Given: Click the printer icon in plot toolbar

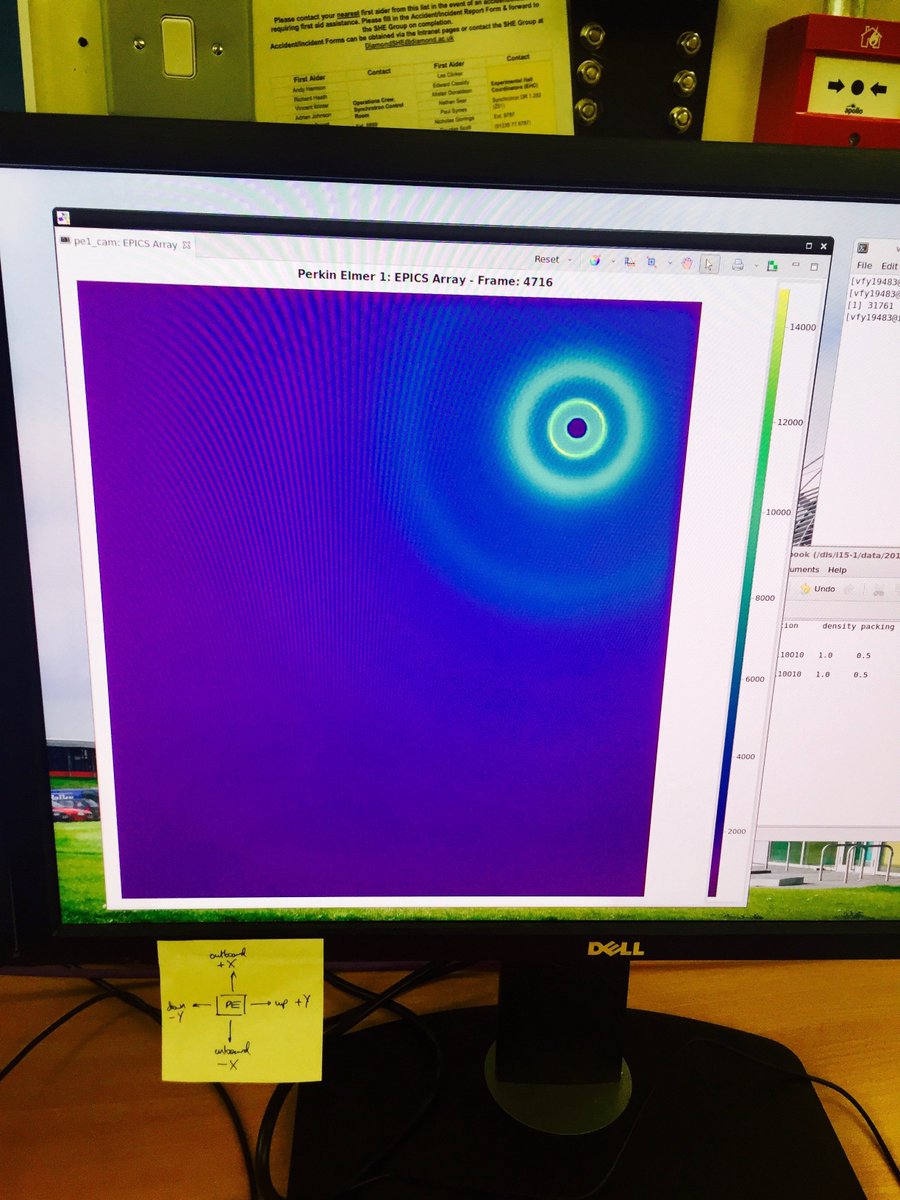Looking at the screenshot, I should tap(738, 264).
